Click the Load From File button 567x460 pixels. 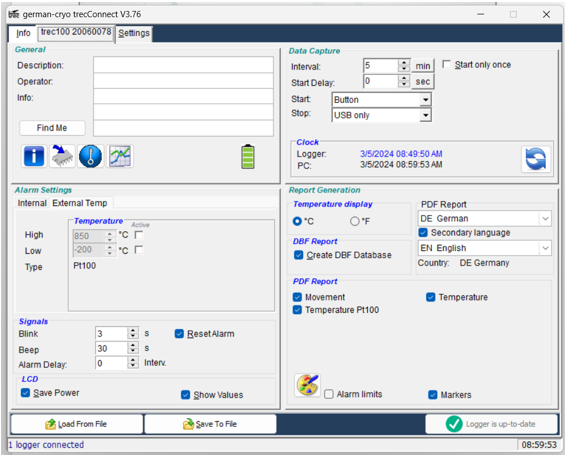pyautogui.click(x=77, y=424)
